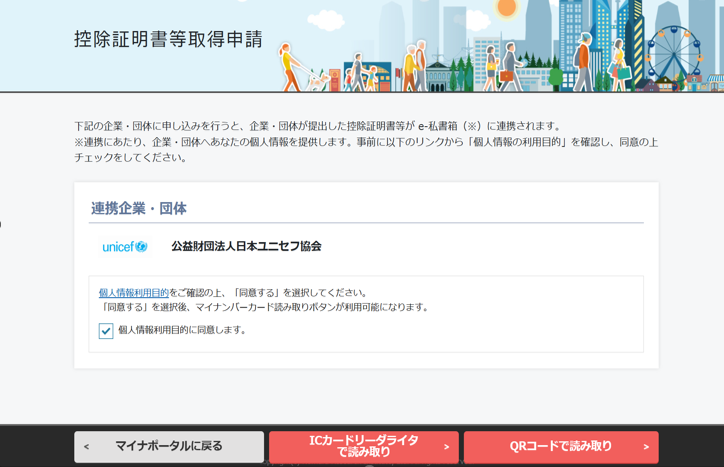Viewport: 724px width, 467px height.
Task: Click the right arrow on ICカードリーダライタ button
Action: 446,447
